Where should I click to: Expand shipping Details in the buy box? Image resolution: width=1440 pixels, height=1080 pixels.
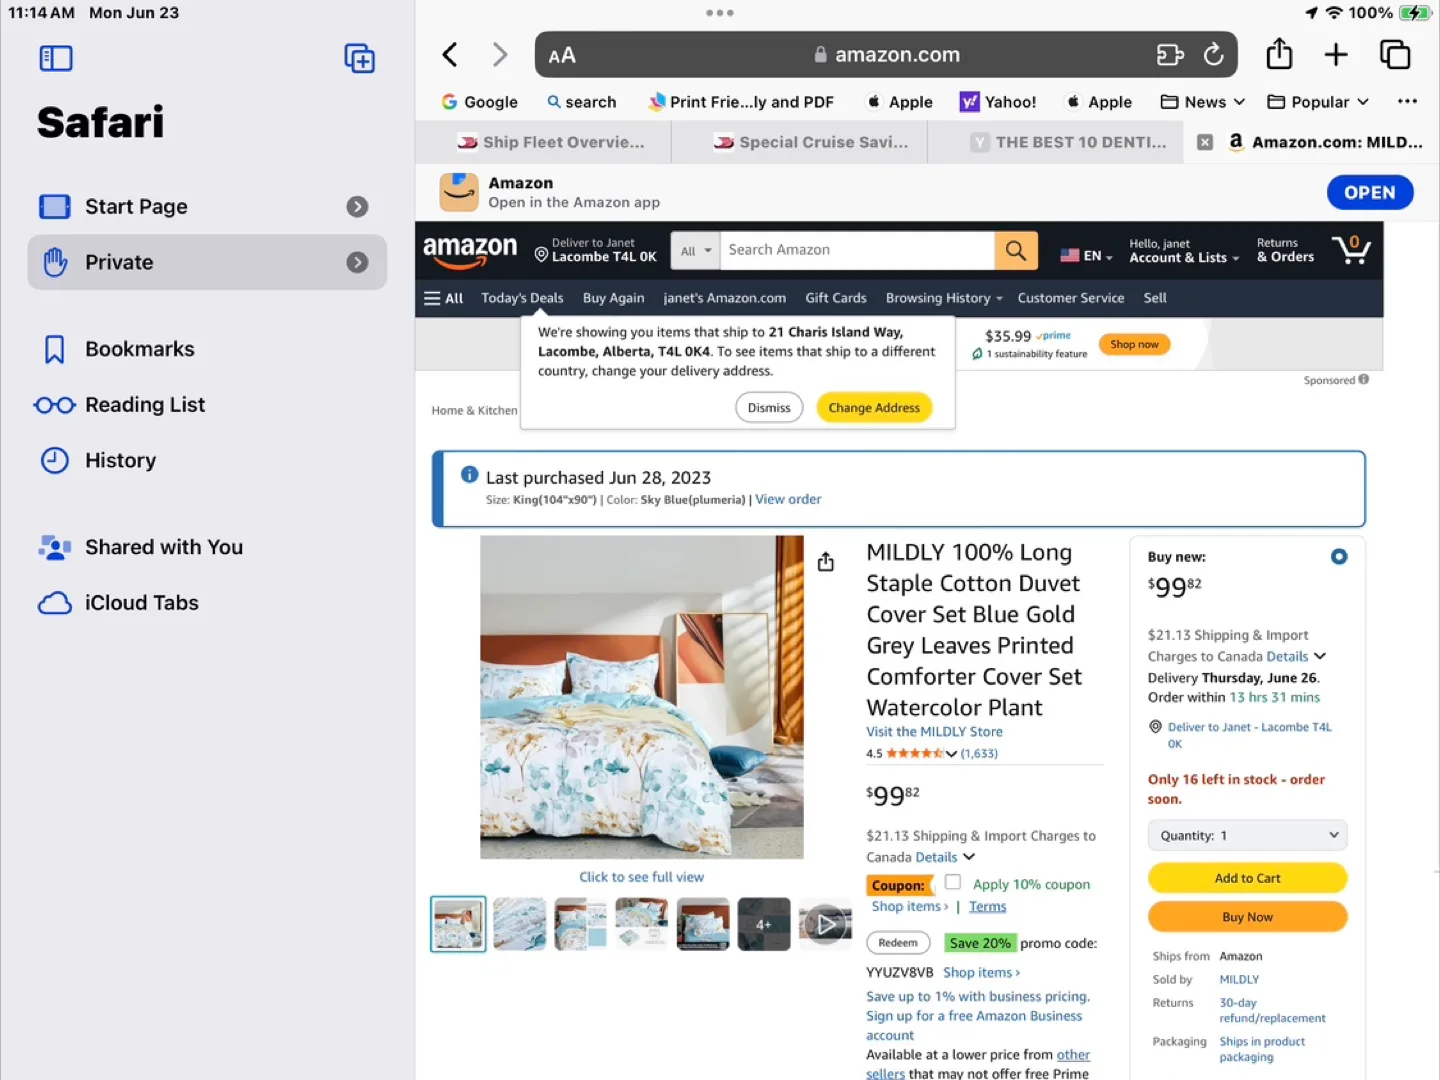pyautogui.click(x=1296, y=657)
